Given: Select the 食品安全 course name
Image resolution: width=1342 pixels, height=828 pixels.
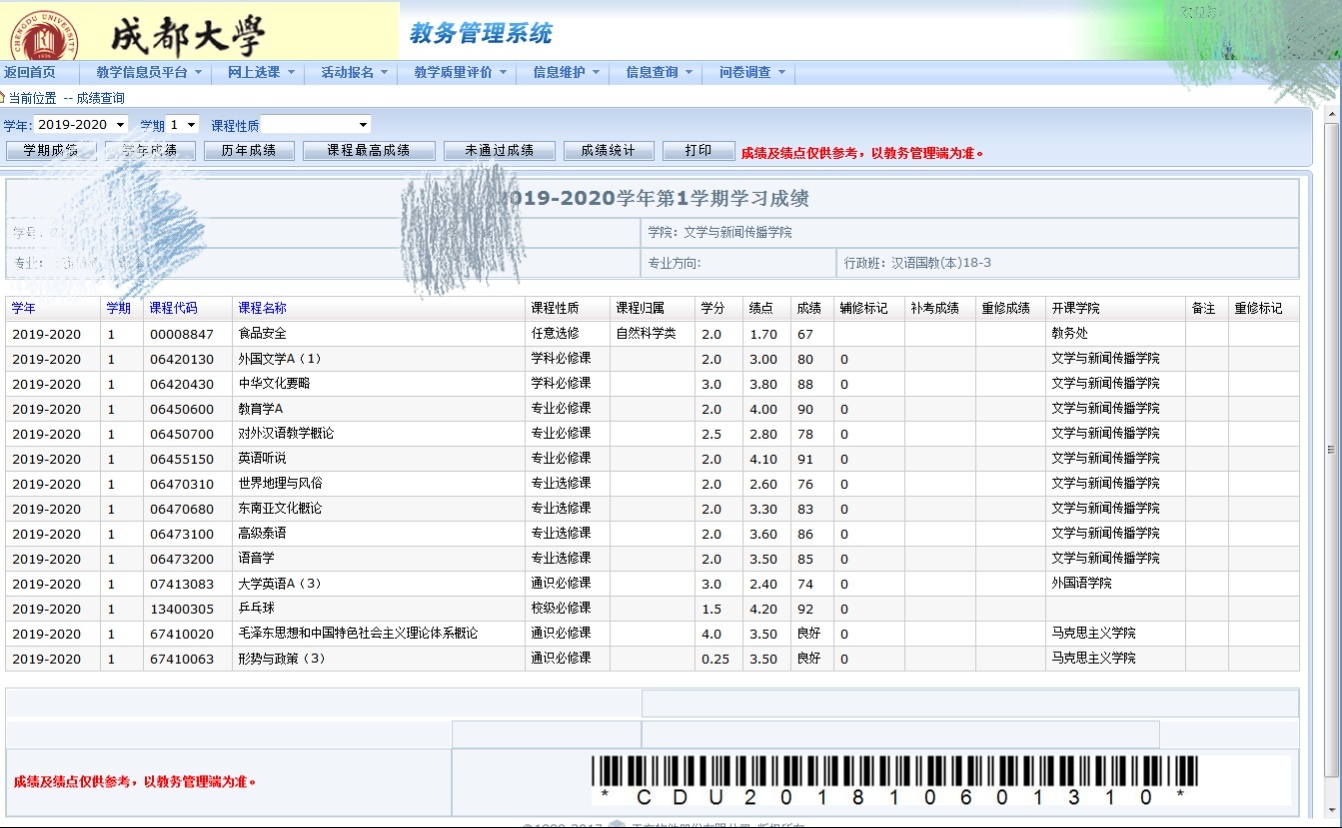Looking at the screenshot, I should pos(262,334).
